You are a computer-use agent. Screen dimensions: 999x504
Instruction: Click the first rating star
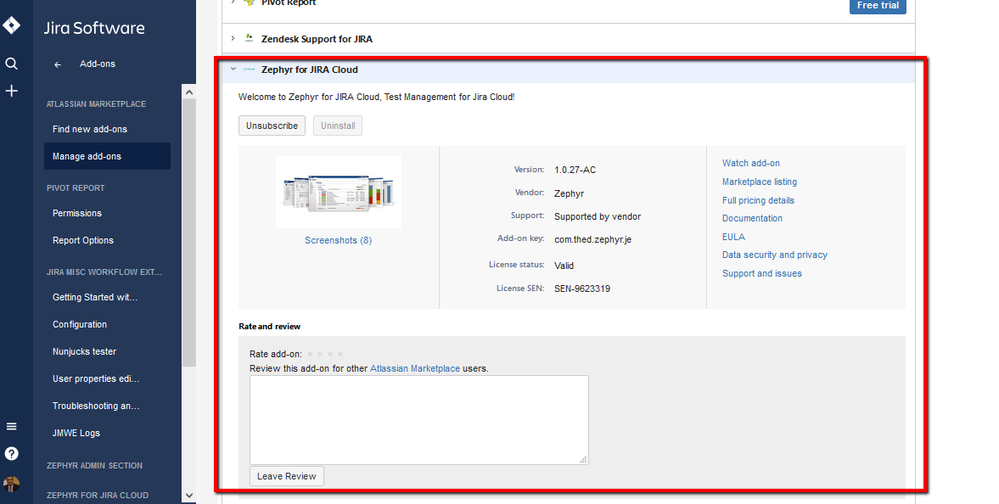point(310,354)
